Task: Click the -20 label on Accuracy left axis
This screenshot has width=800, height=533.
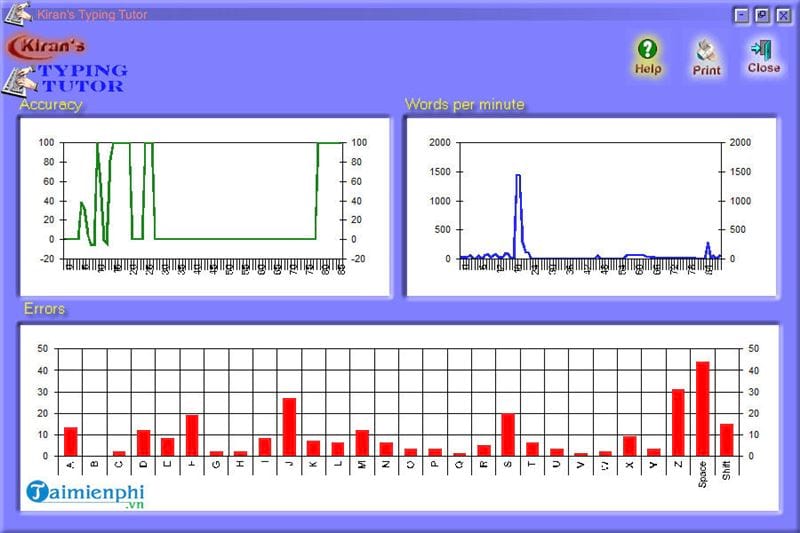Action: (46, 259)
